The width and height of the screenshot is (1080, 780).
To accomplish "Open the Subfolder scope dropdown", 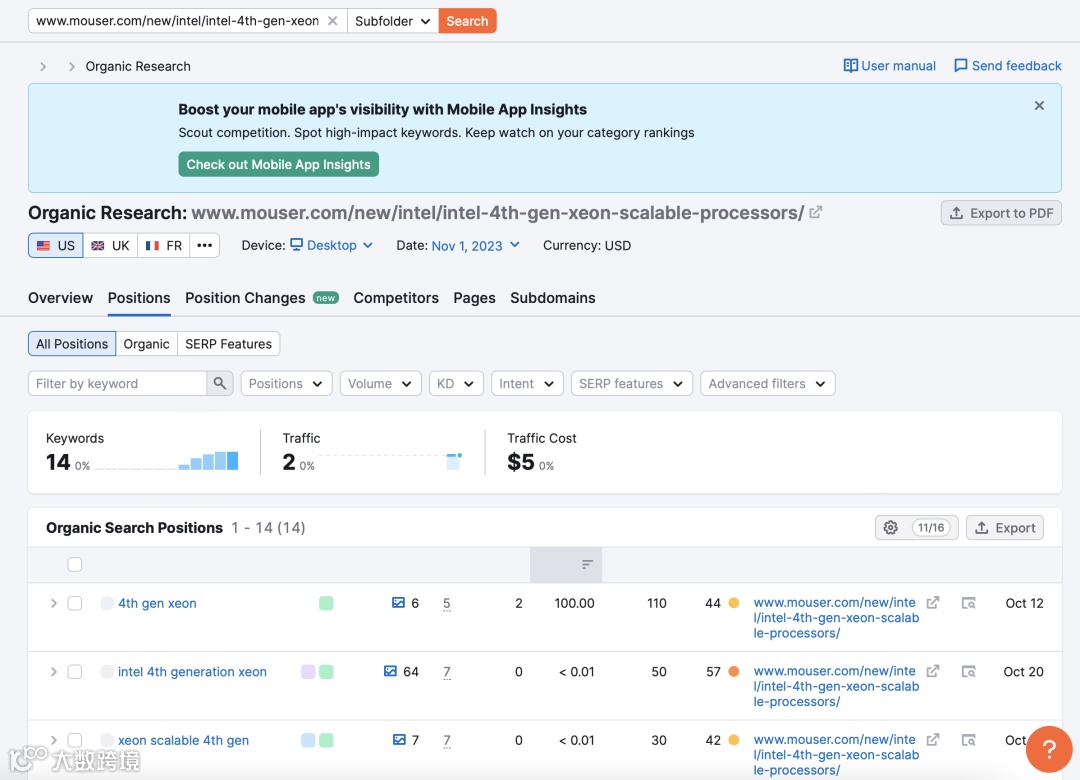I will coord(393,21).
